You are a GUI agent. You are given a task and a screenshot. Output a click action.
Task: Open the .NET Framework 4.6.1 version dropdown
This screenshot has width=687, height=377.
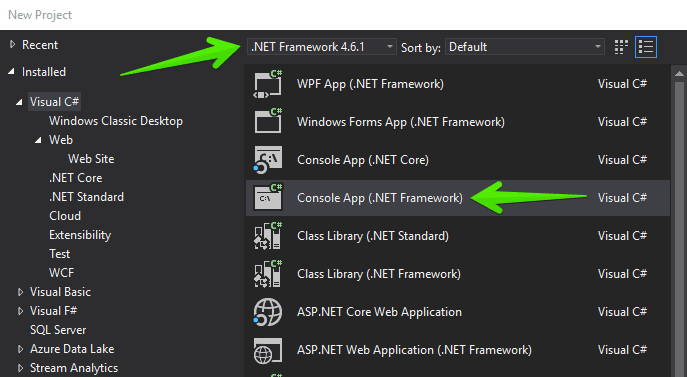point(322,46)
